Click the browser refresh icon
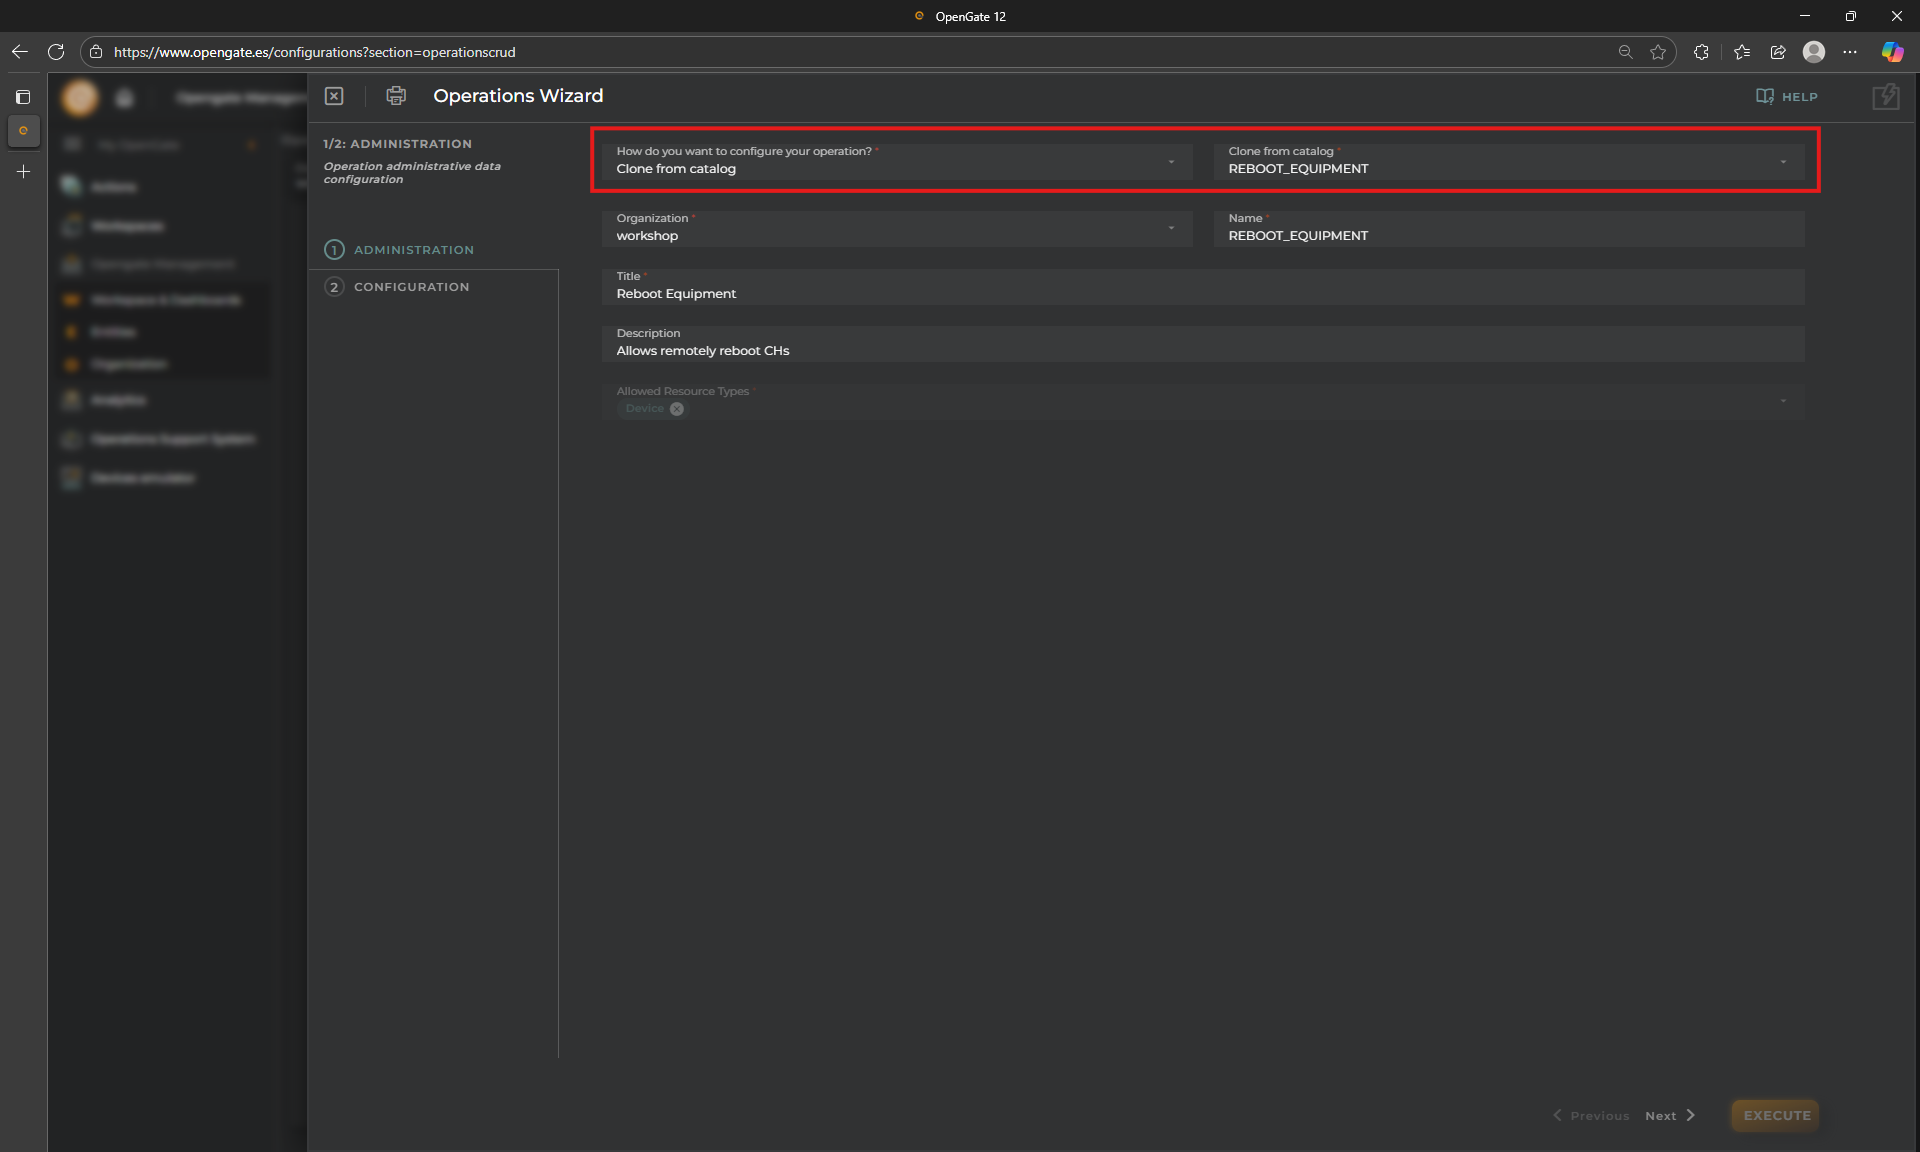 [x=56, y=52]
